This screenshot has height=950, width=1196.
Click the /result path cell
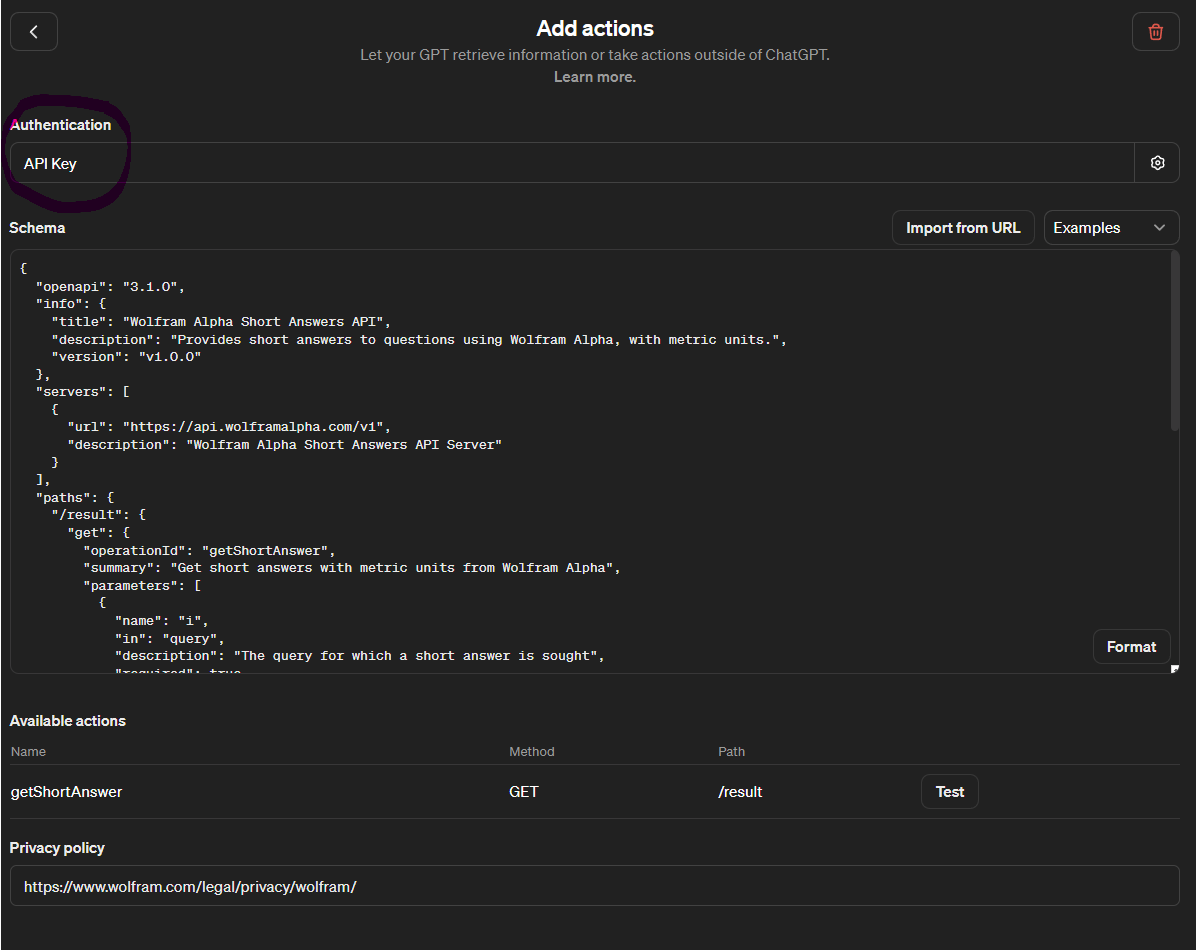pos(740,791)
